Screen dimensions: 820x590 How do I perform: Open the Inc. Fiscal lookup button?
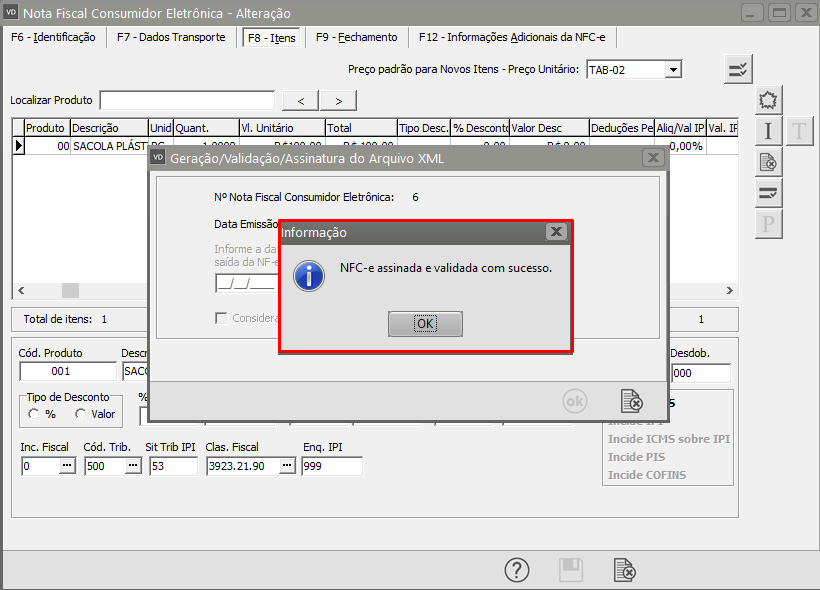coord(67,466)
